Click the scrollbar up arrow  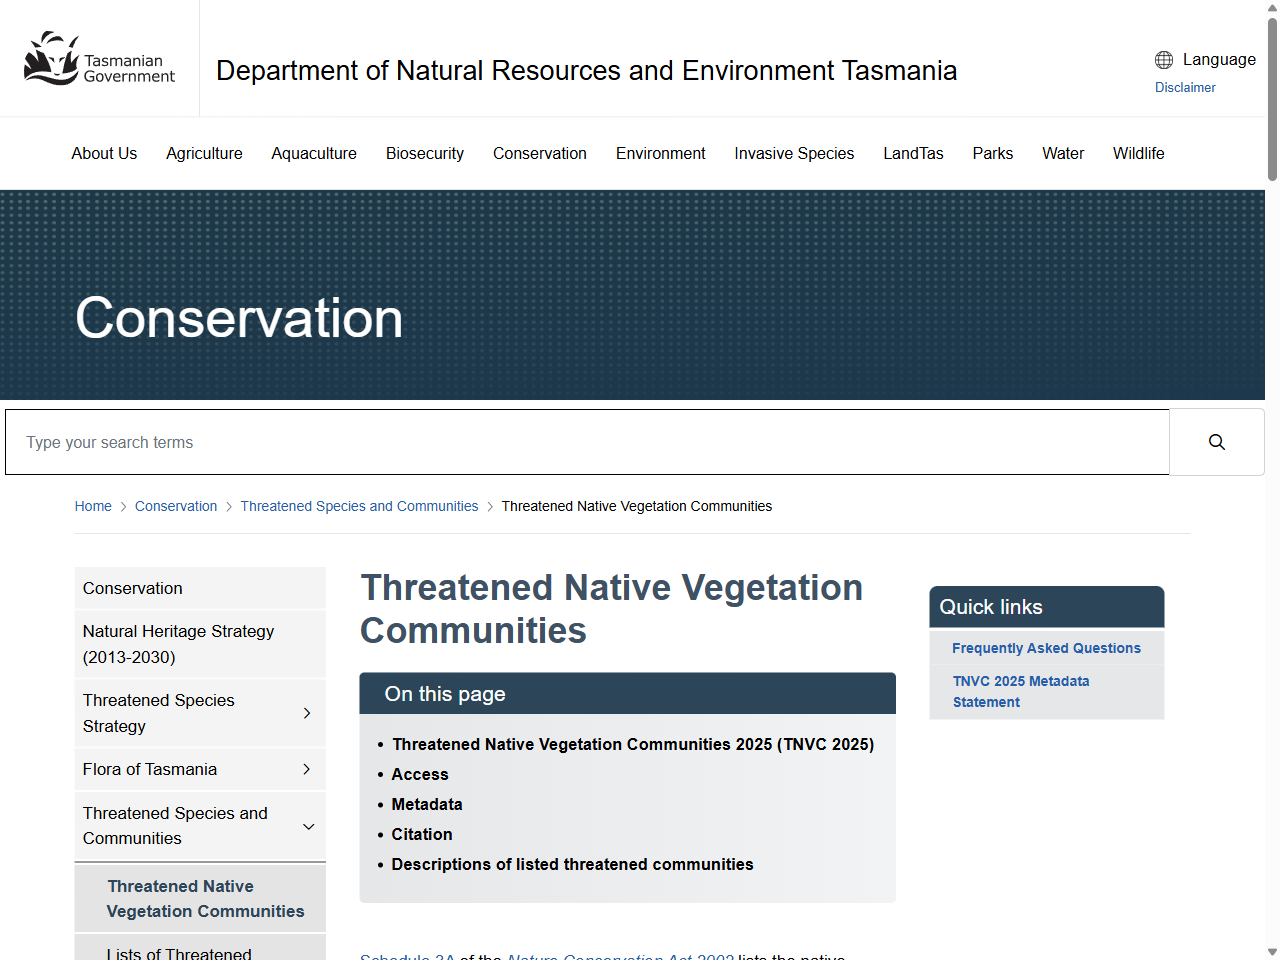(x=1272, y=8)
